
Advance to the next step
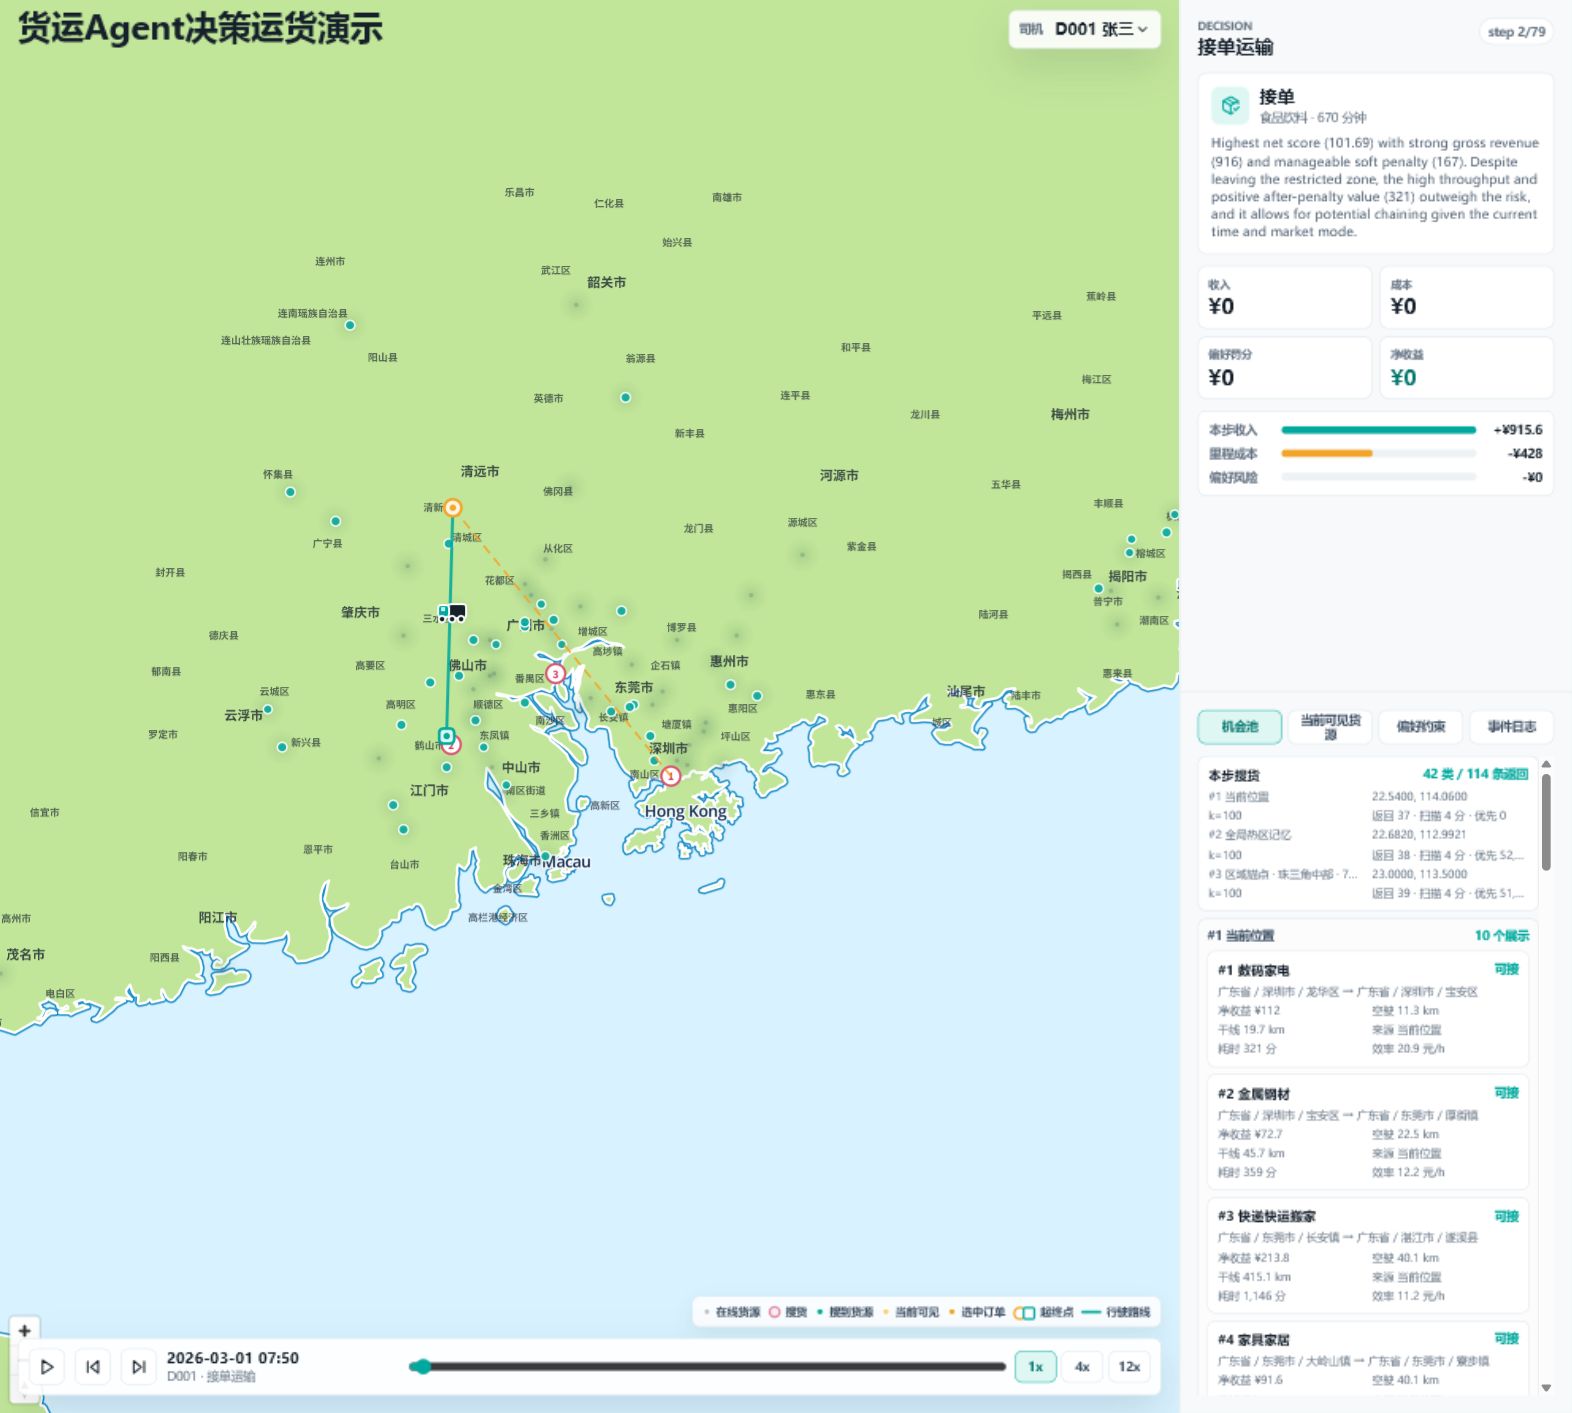click(x=139, y=1367)
